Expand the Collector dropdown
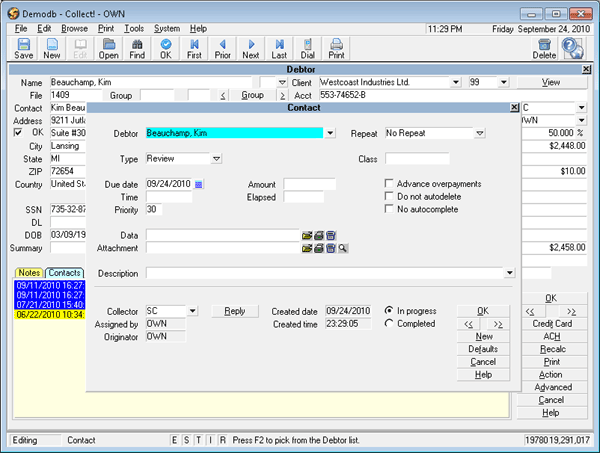Viewport: 600px width, 453px height. (x=192, y=311)
